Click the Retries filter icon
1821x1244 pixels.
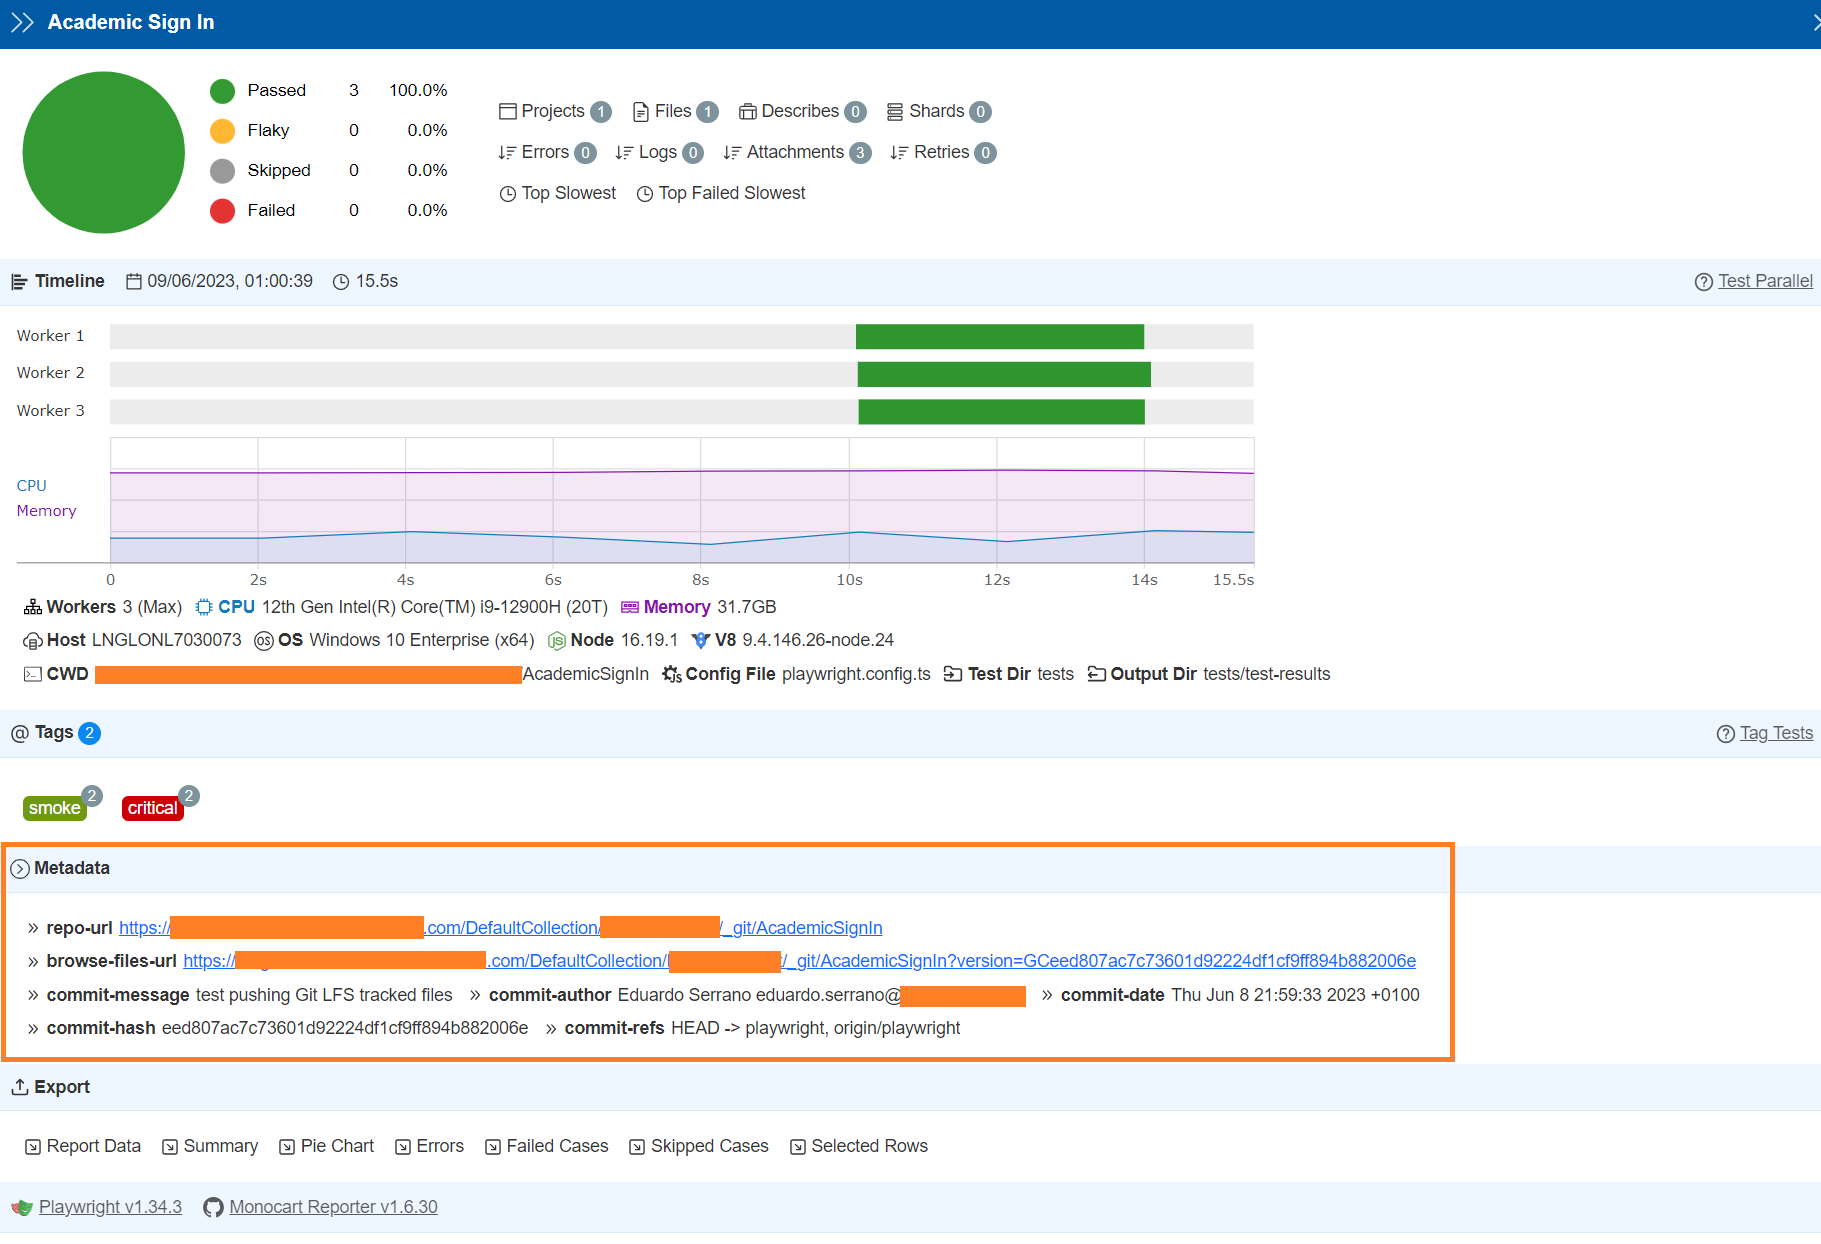tap(897, 152)
